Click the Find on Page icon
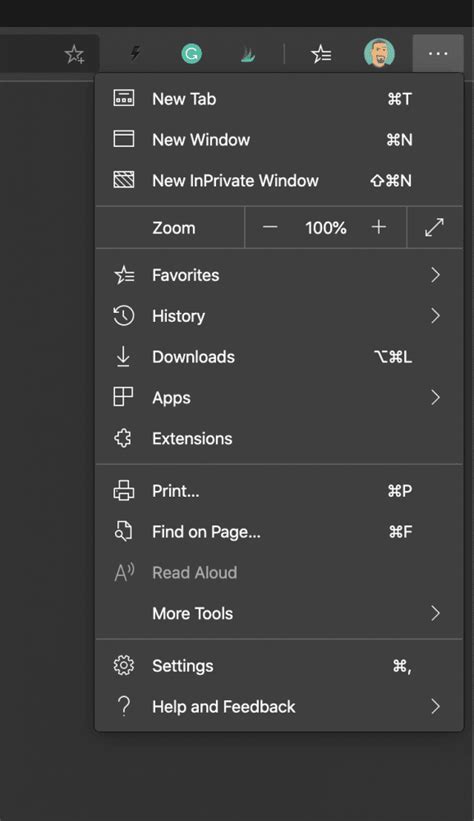474x821 pixels. [x=123, y=531]
